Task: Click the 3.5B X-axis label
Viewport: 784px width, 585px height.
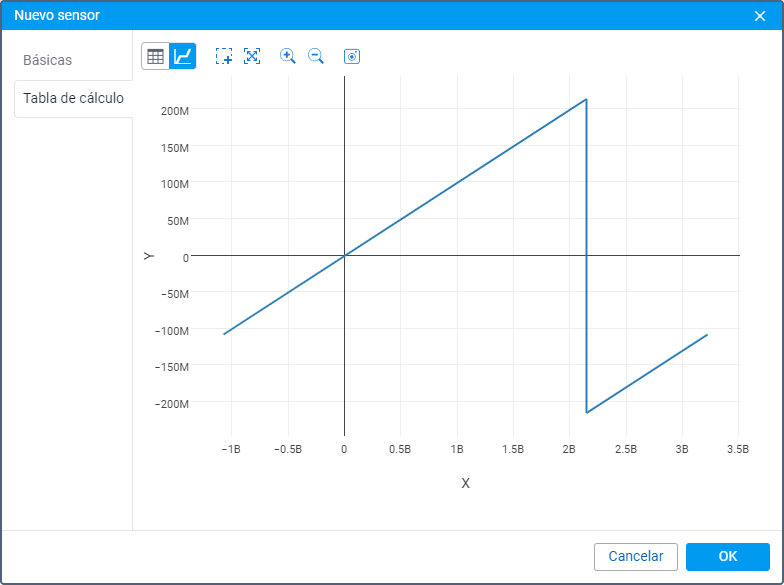Action: click(x=738, y=449)
